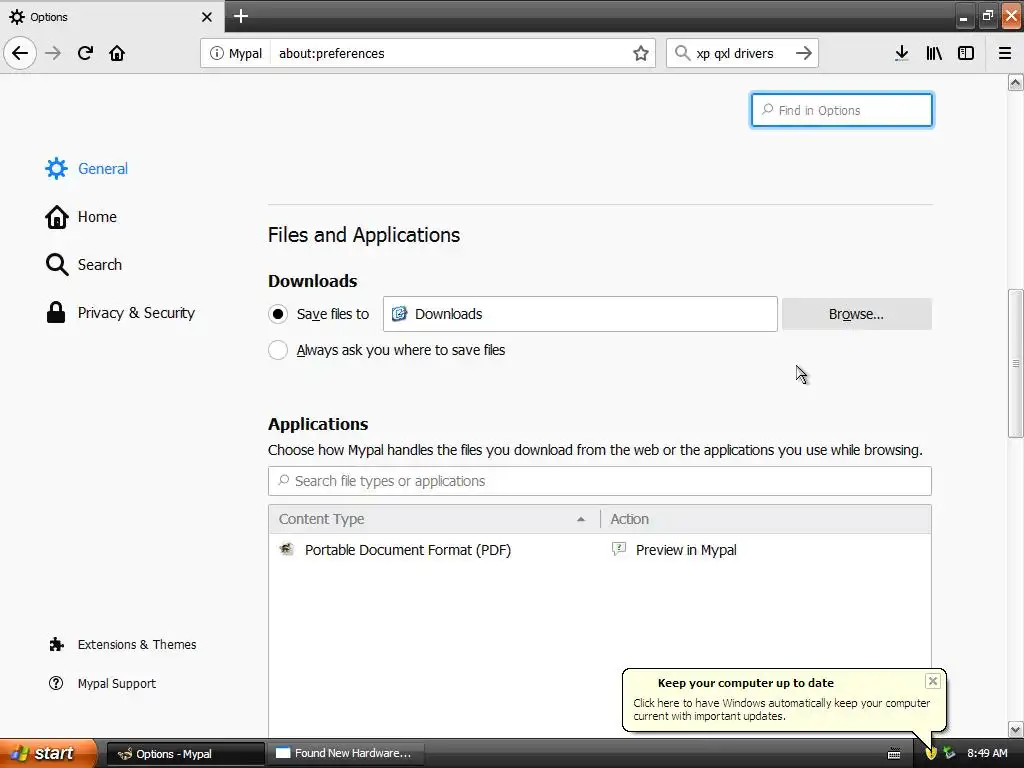Click the vertical scrollbar thumb
This screenshot has height=768, width=1024.
[1015, 363]
